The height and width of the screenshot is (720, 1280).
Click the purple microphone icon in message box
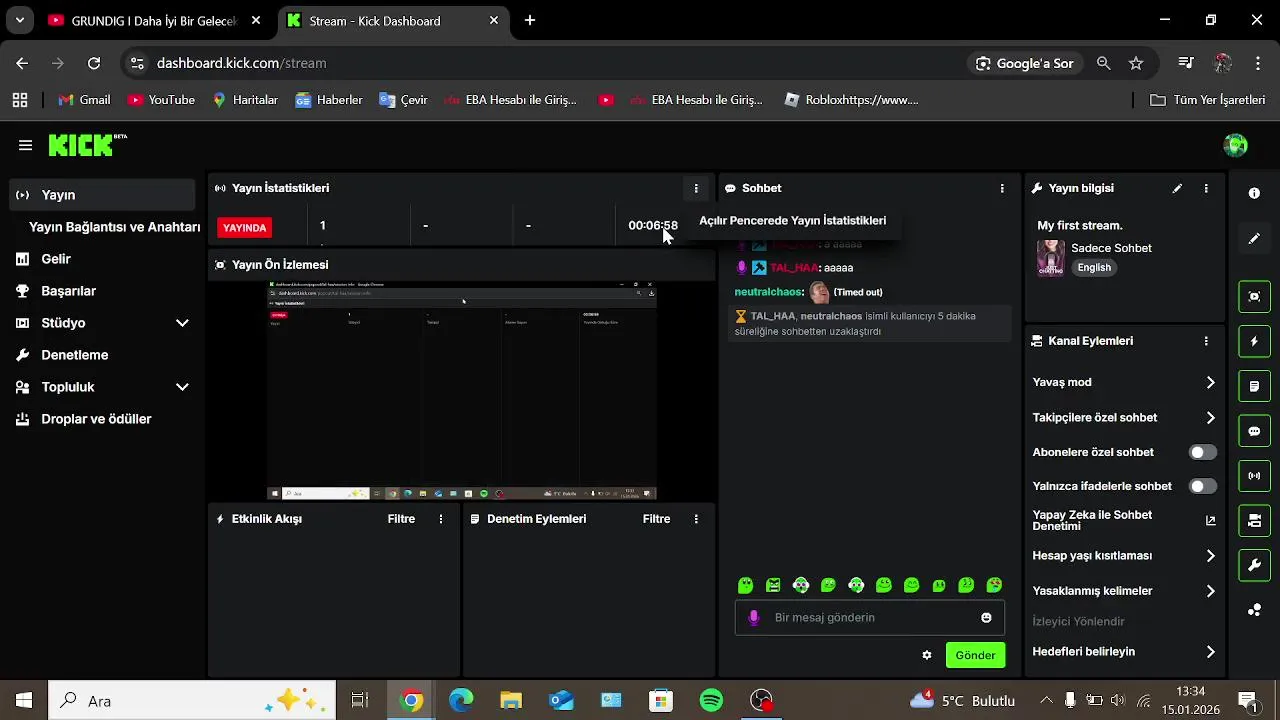(754, 618)
